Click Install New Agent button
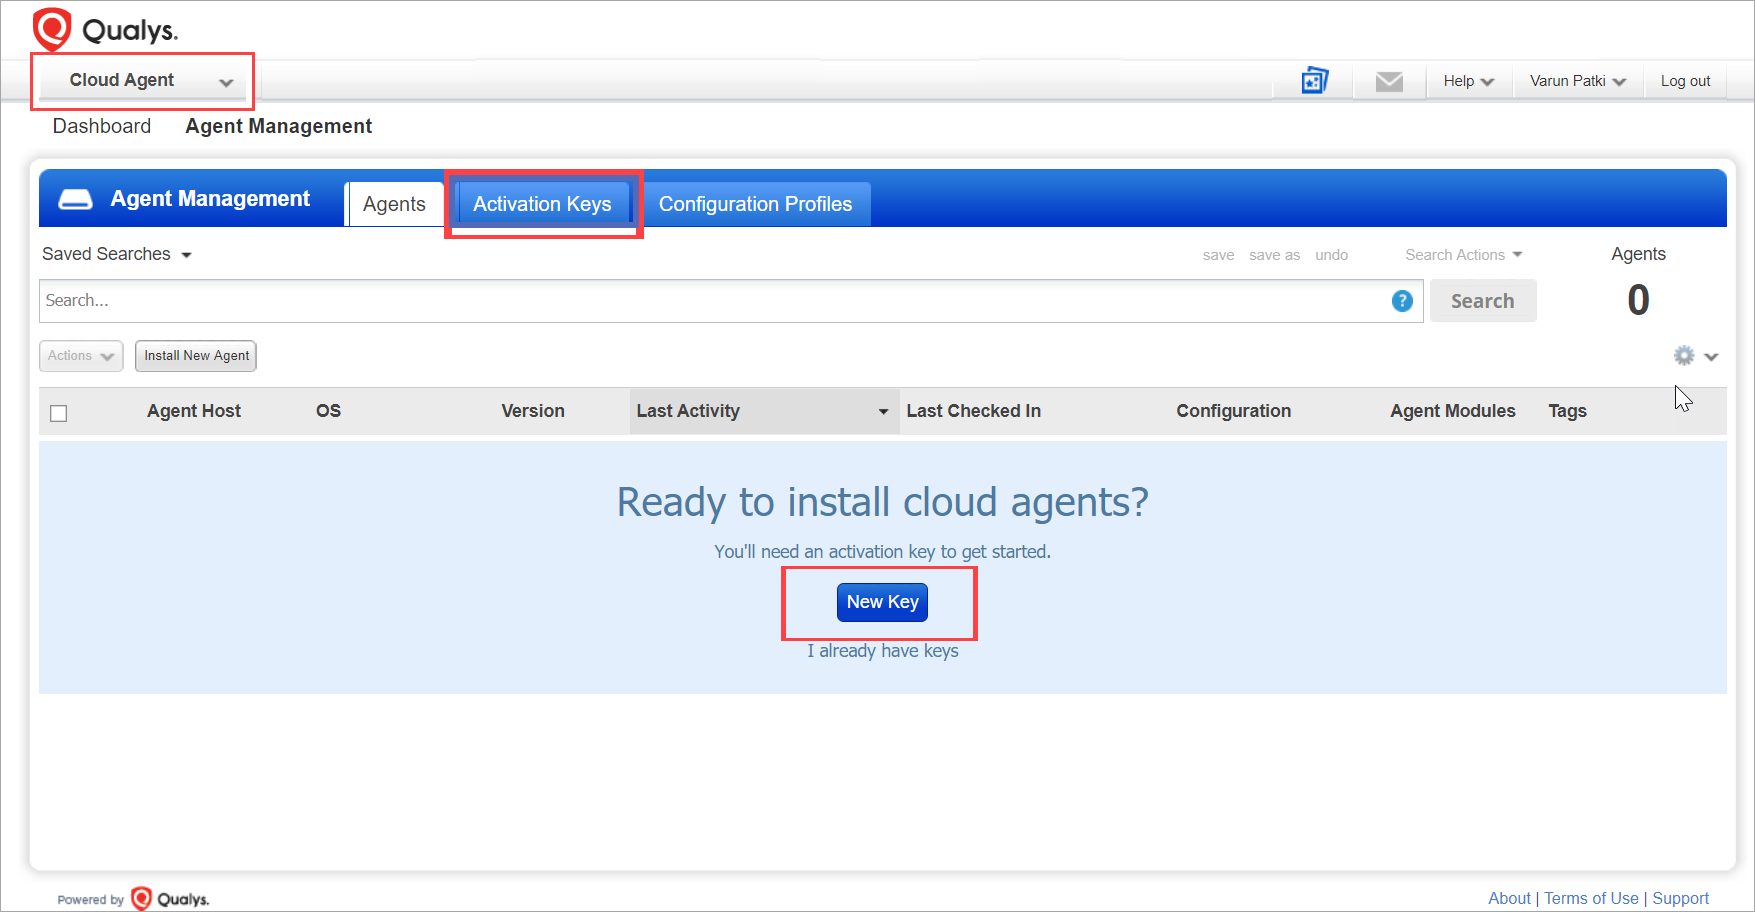The height and width of the screenshot is (912, 1755). point(196,356)
